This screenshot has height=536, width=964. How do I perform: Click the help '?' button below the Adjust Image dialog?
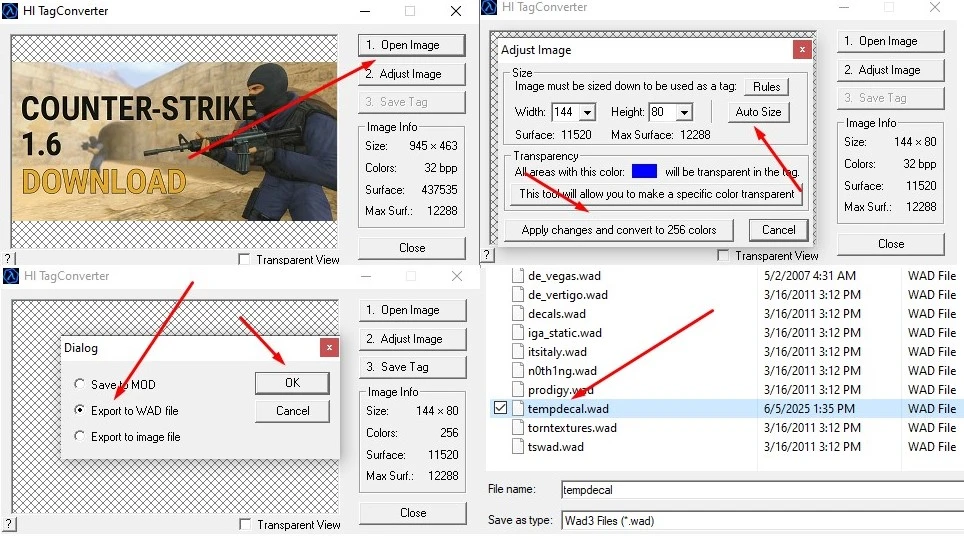(x=486, y=254)
